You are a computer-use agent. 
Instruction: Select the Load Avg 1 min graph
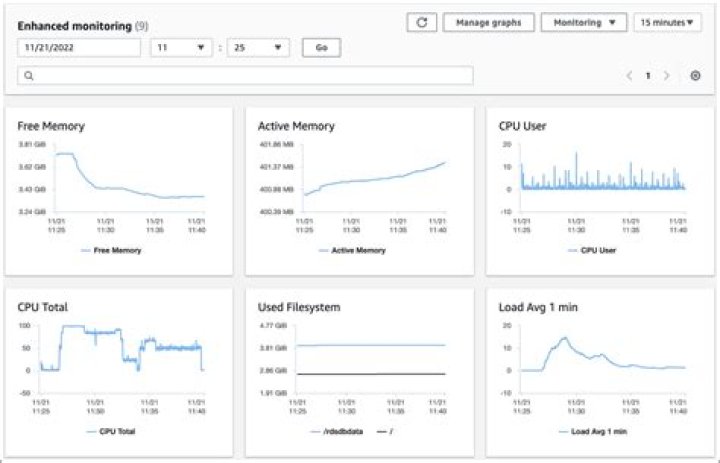[x=600, y=372]
